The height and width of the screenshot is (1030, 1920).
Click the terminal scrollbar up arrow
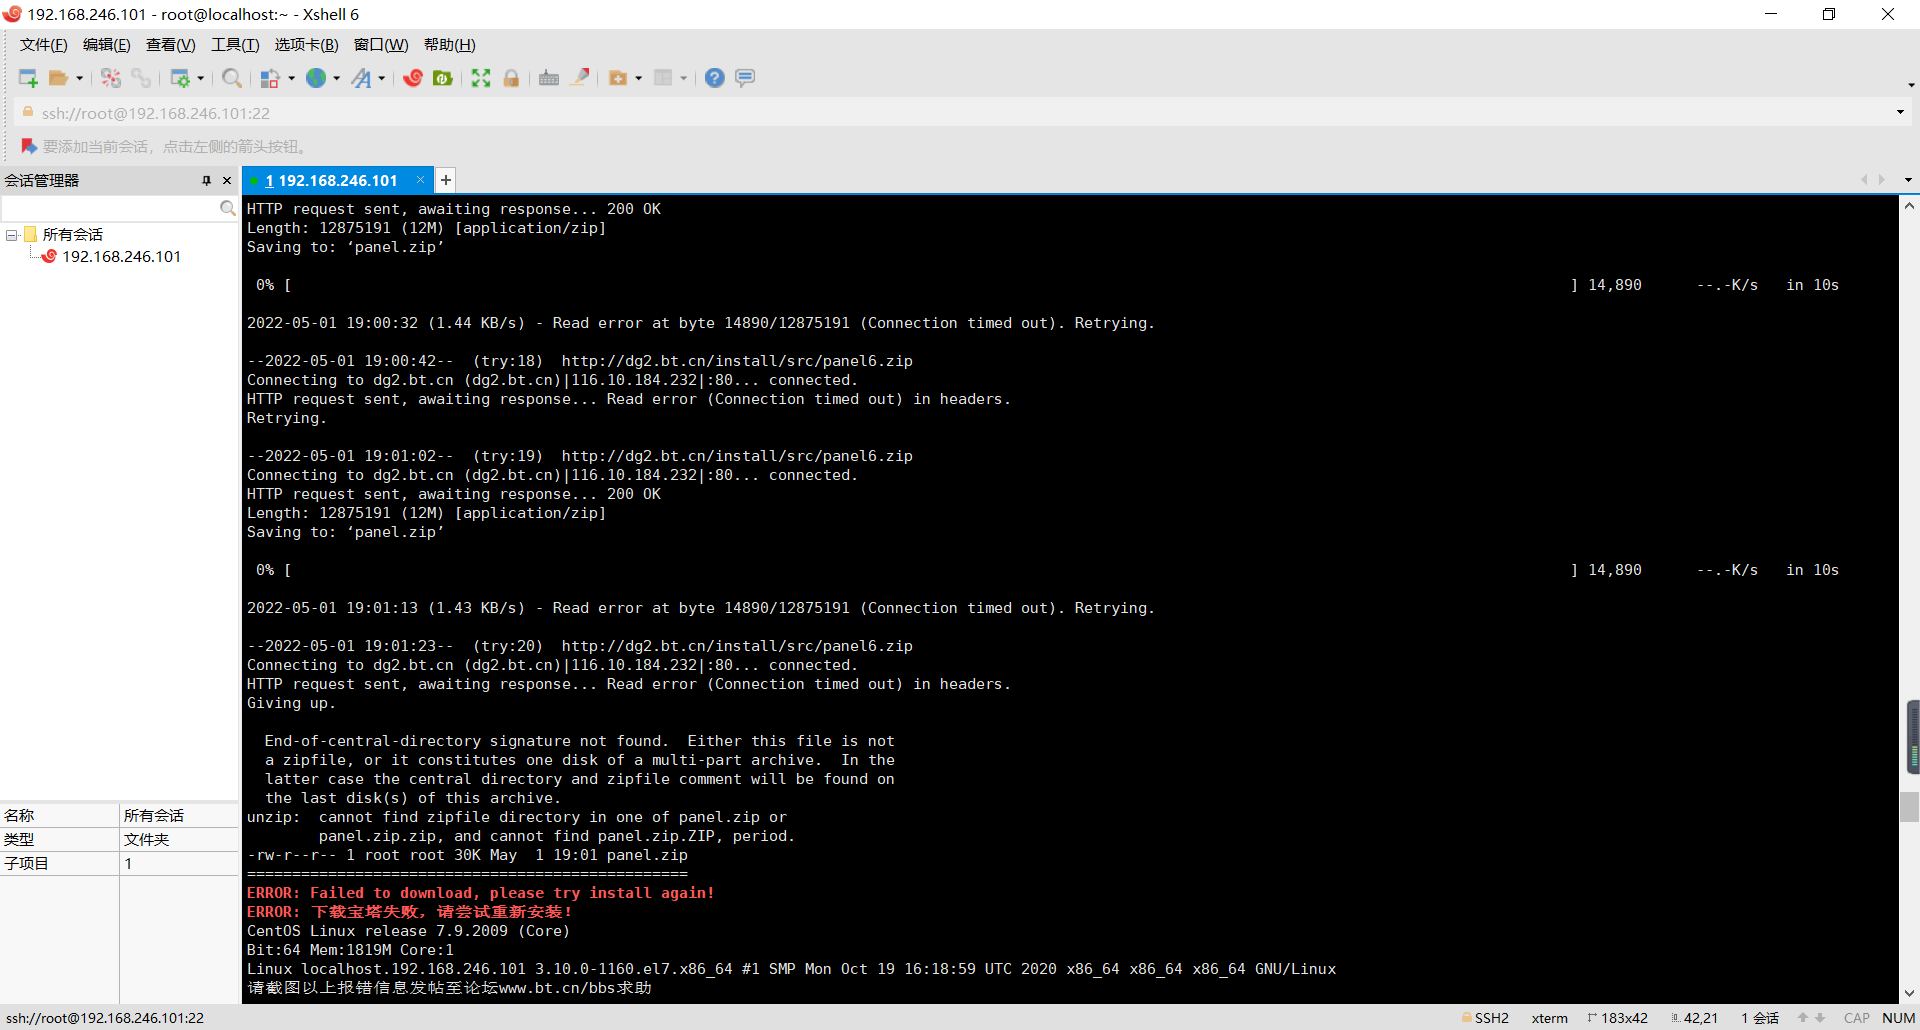coord(1909,206)
